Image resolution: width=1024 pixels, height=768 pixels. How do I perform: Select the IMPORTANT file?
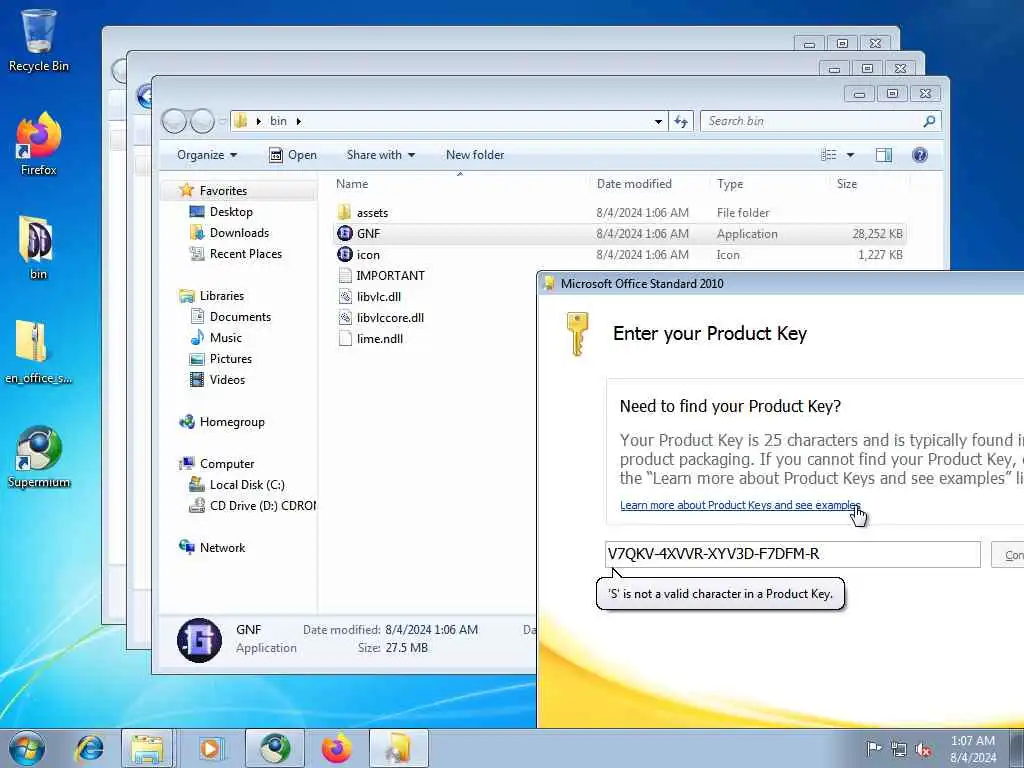click(390, 276)
